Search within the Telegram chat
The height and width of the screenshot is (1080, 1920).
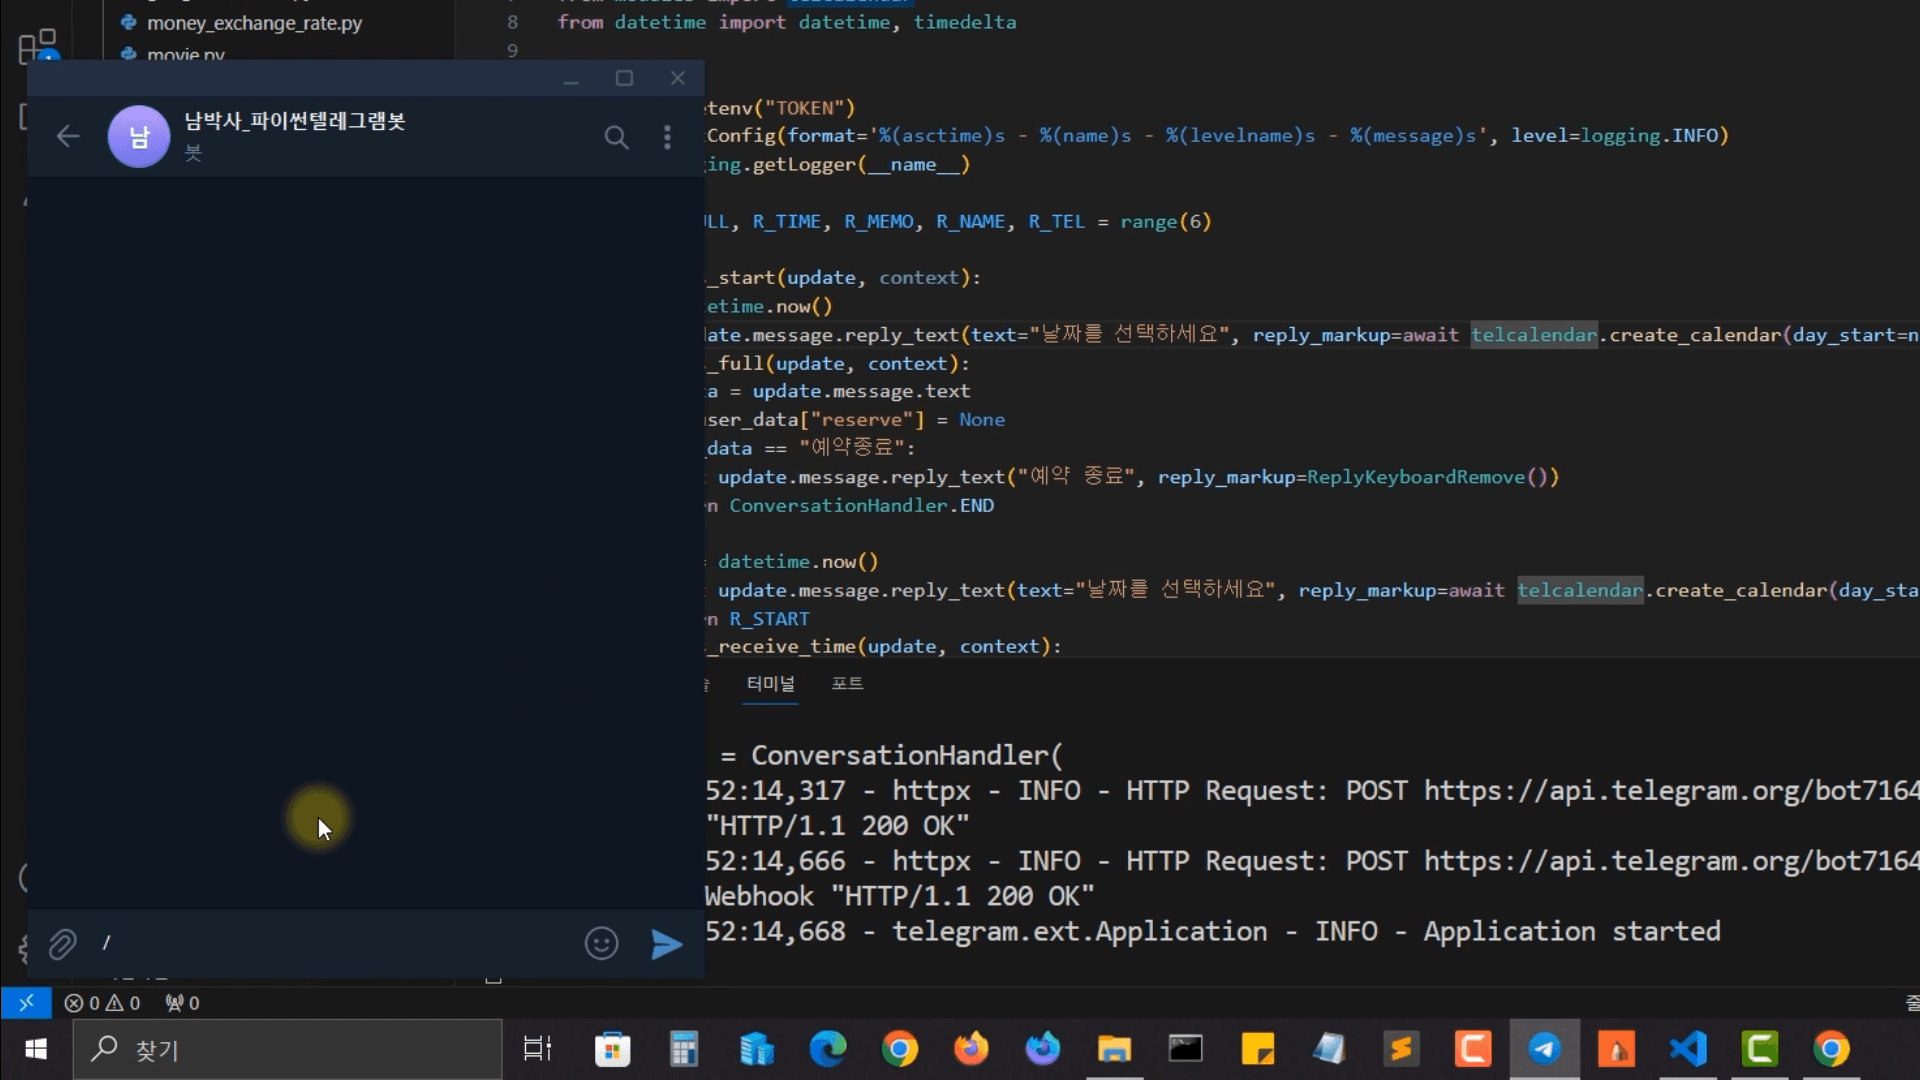[616, 137]
